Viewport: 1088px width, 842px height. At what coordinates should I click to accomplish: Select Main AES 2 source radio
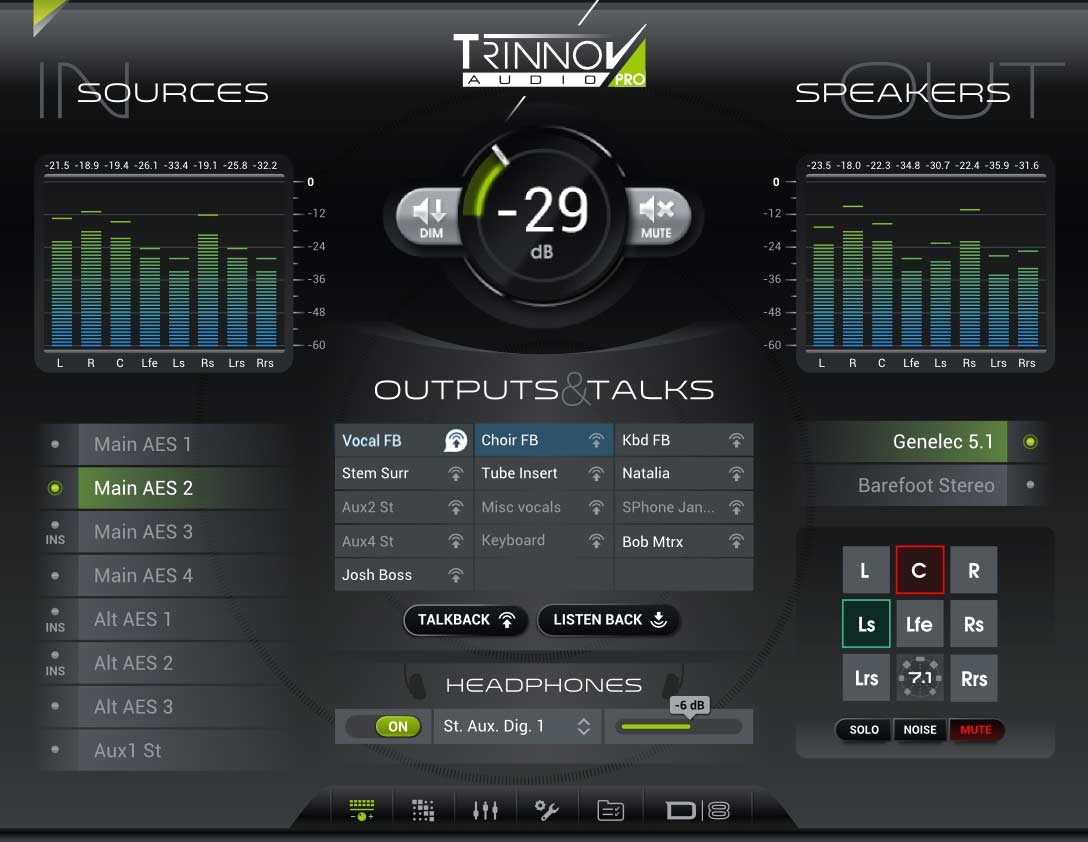55,488
